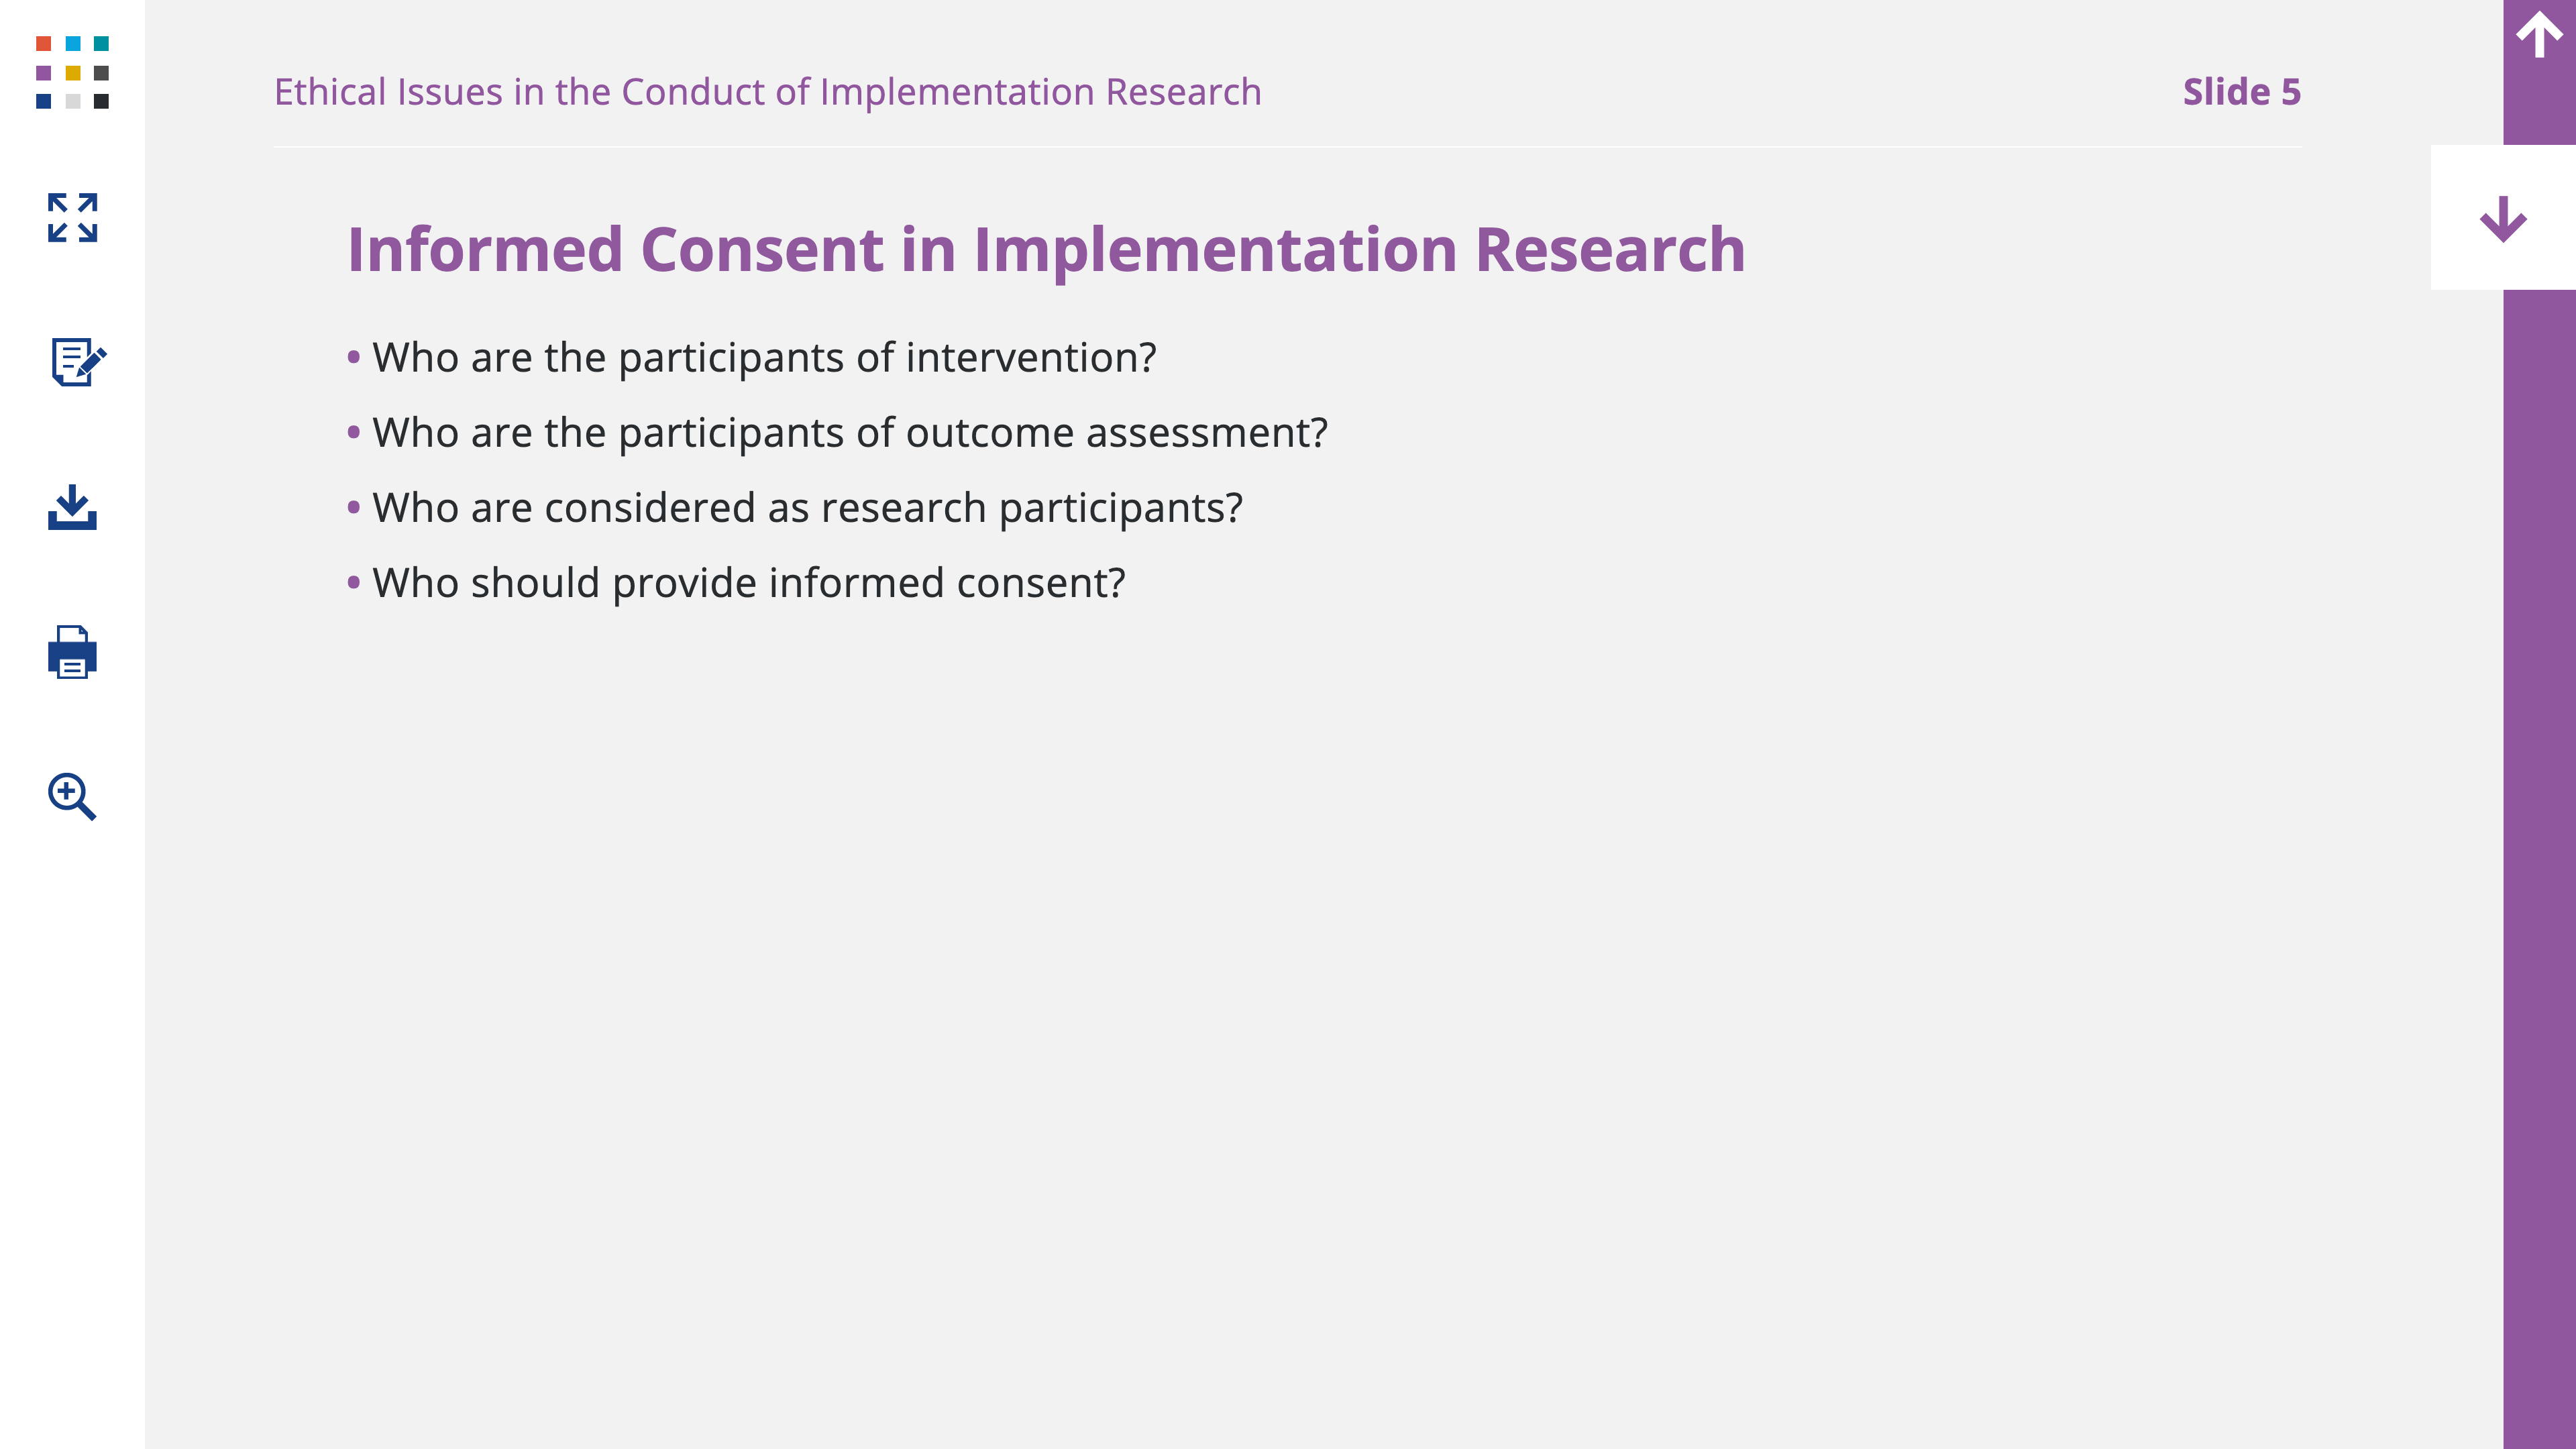Click the yellow center square of the grid logo
This screenshot has width=2576, height=1449.
coord(72,73)
